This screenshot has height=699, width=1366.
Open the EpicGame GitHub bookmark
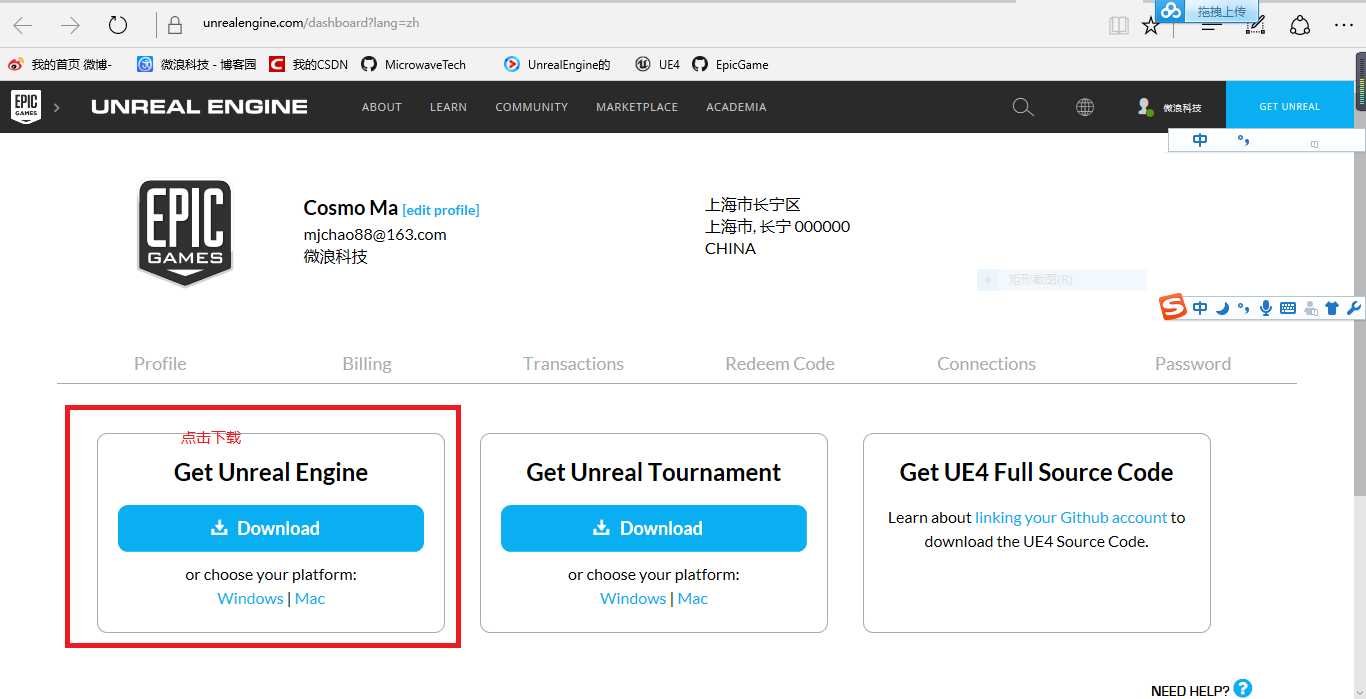click(730, 64)
